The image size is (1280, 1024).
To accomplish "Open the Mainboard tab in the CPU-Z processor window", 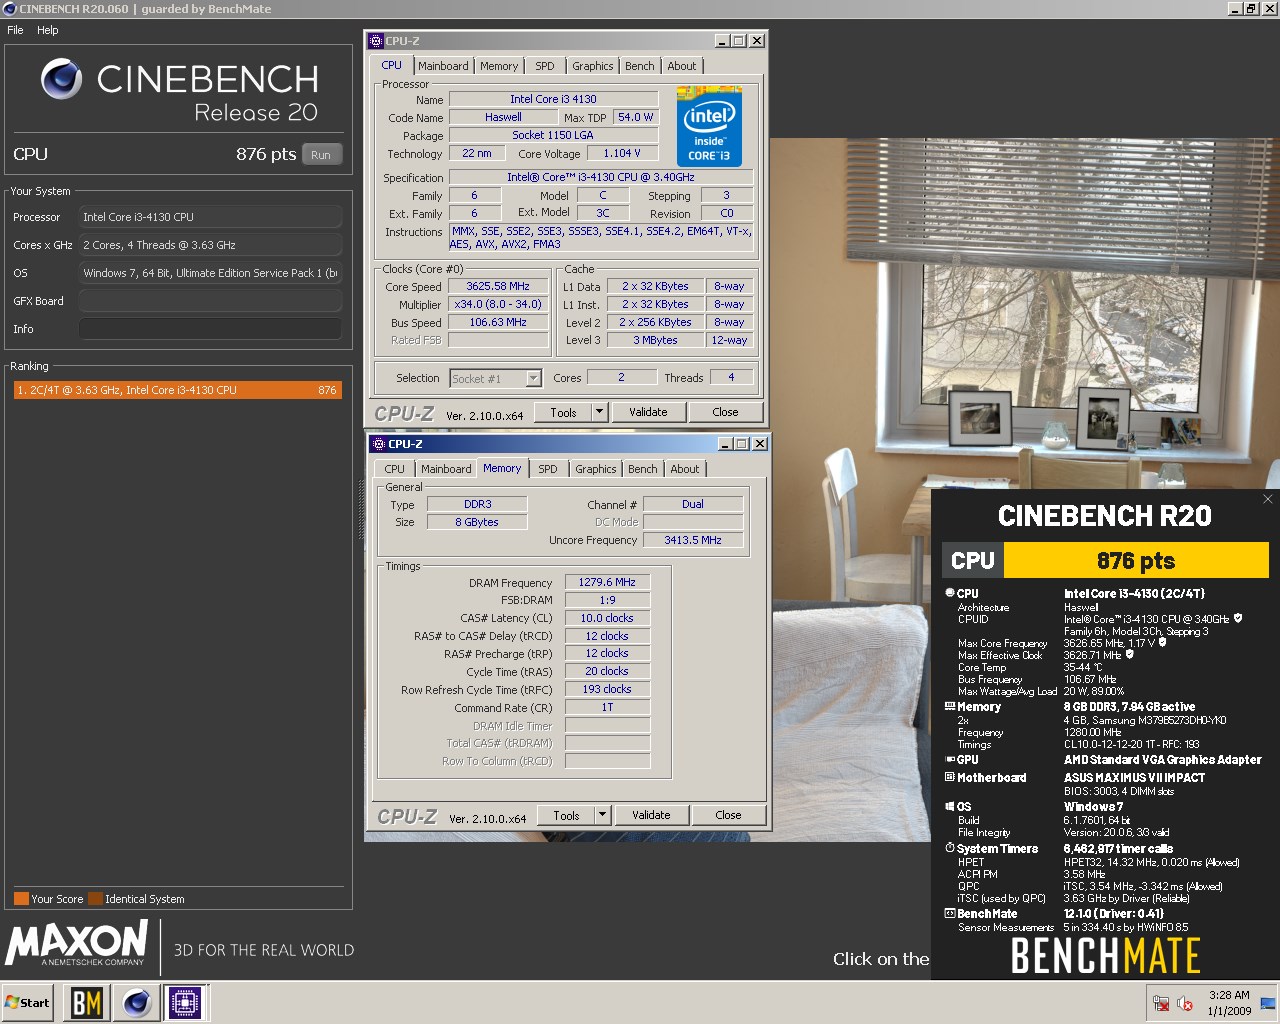I will (443, 66).
